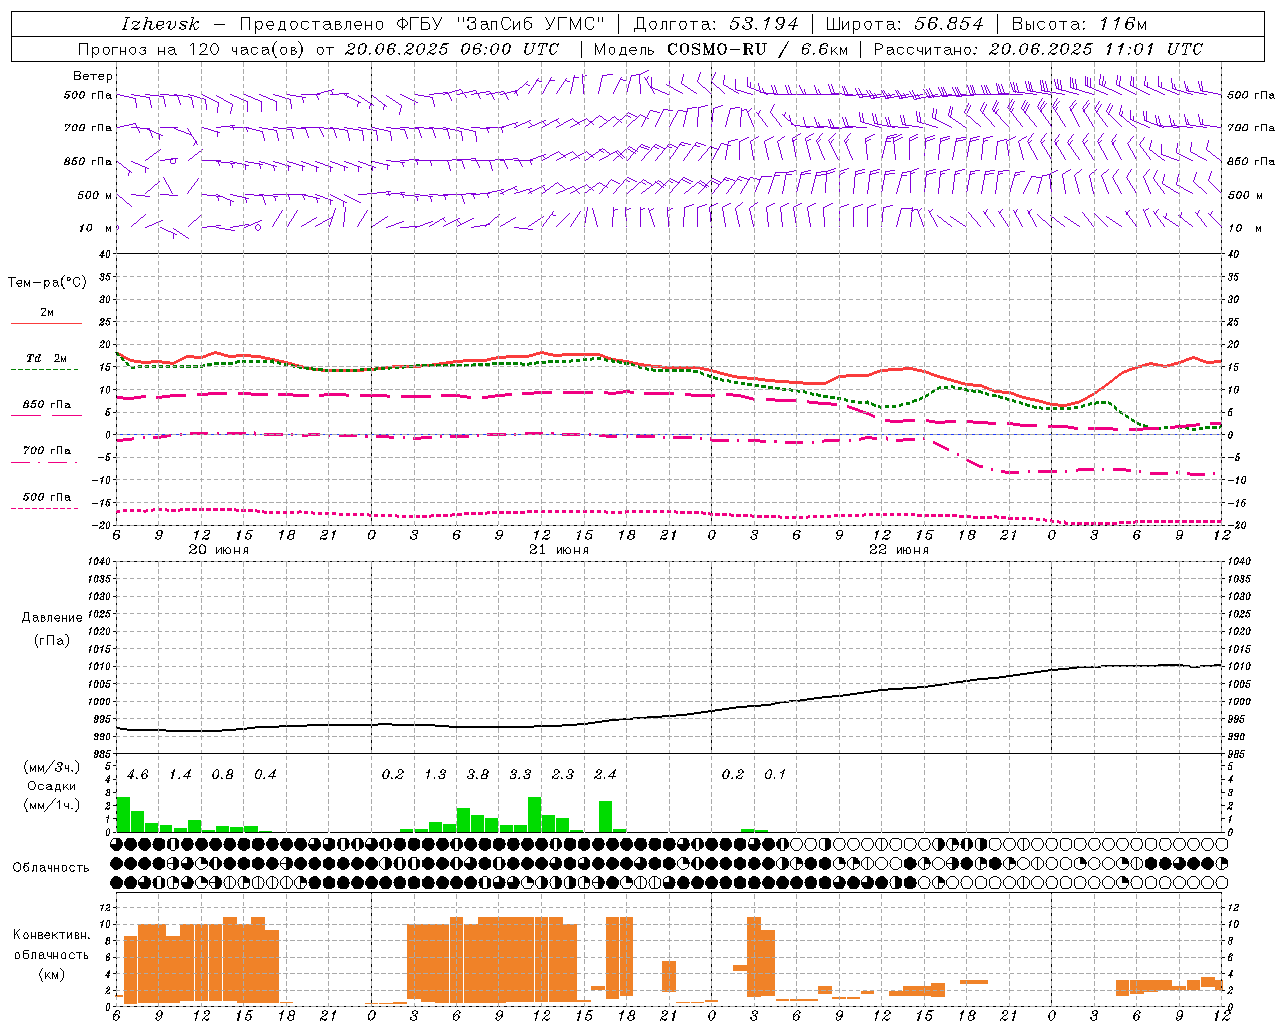Click the 3.3 precipitation value
This screenshot has width=1280, height=1024.
pos(520,774)
